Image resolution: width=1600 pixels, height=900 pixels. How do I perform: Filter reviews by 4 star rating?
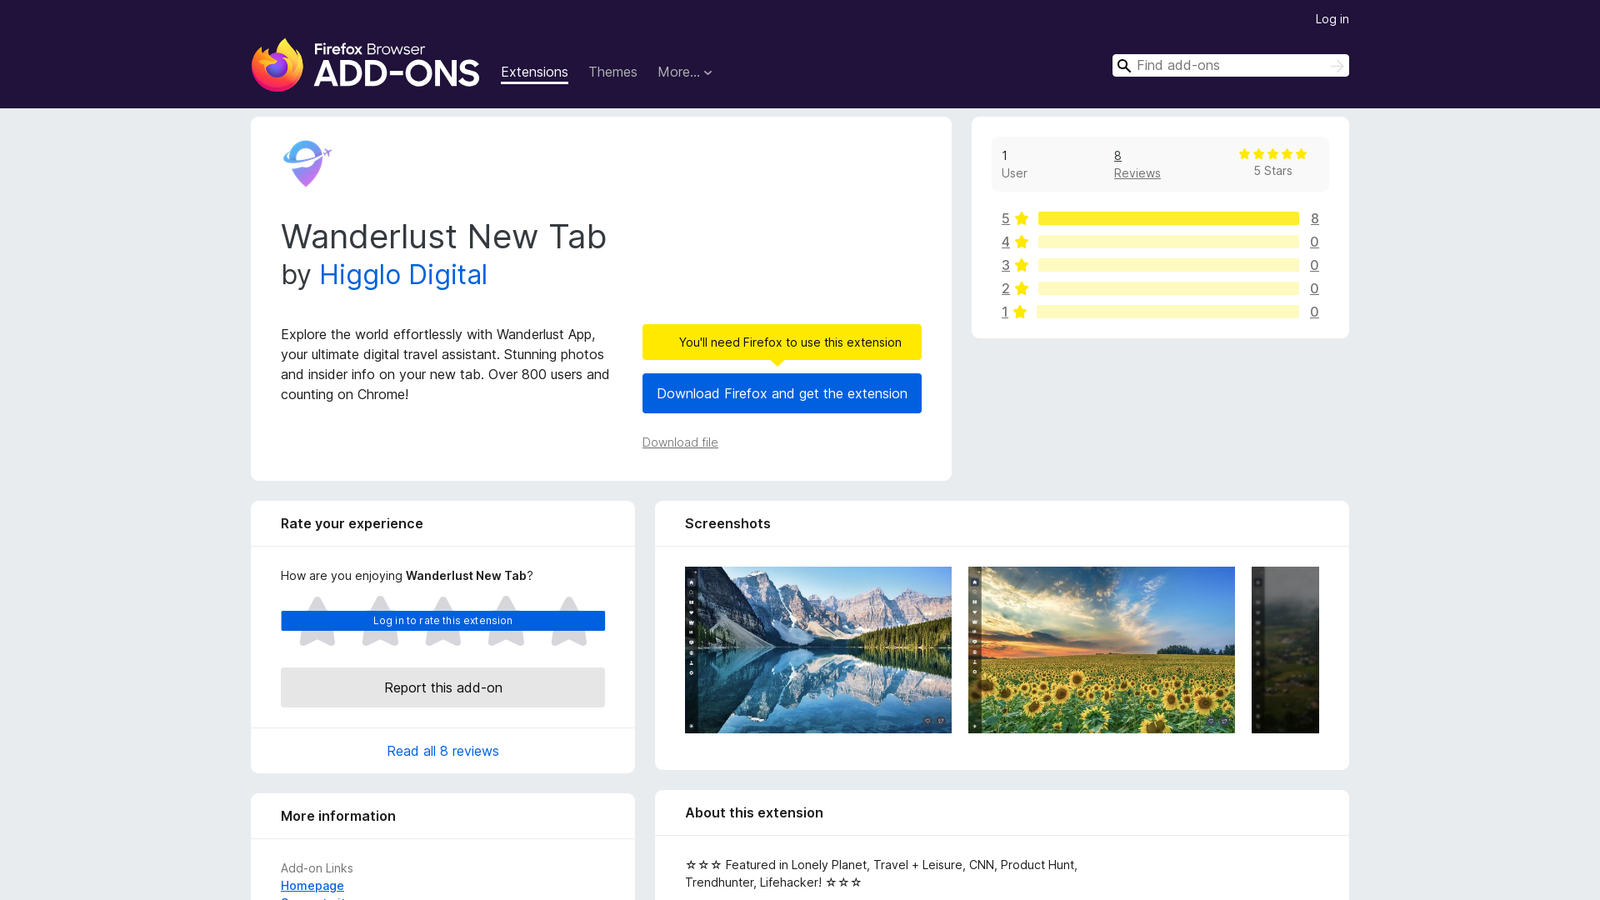click(1014, 242)
